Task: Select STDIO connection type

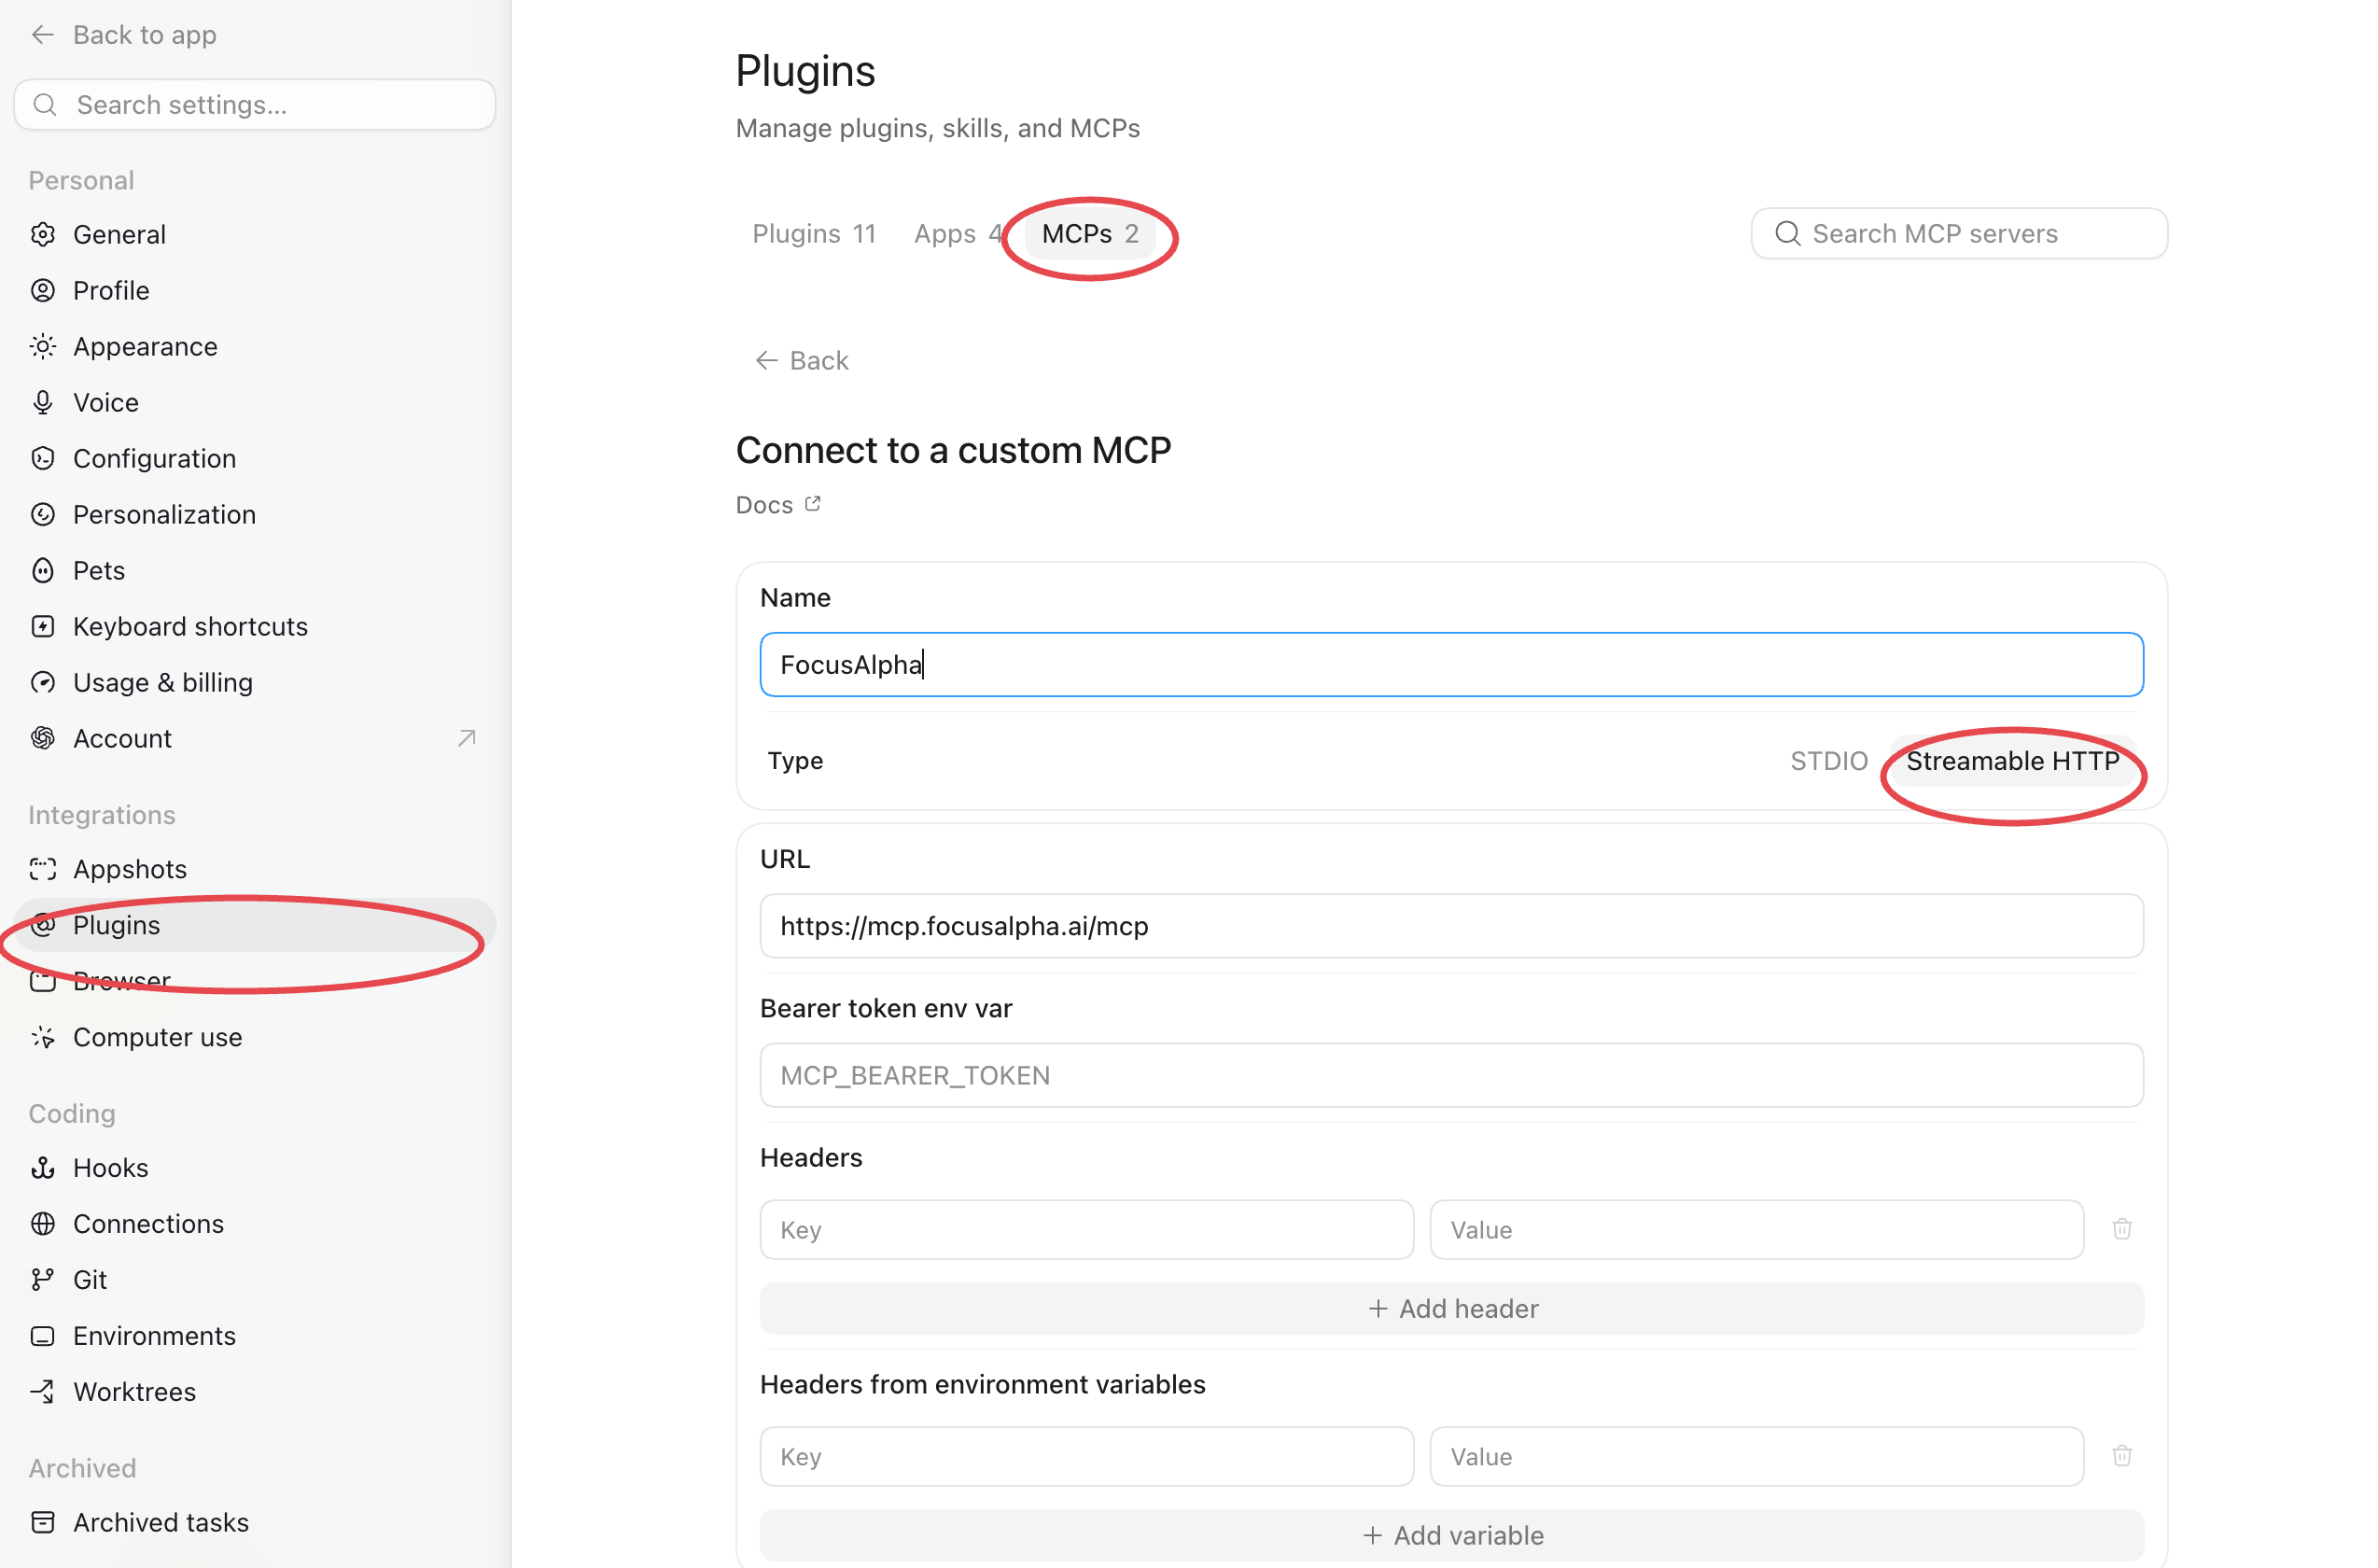Action: pyautogui.click(x=1828, y=761)
